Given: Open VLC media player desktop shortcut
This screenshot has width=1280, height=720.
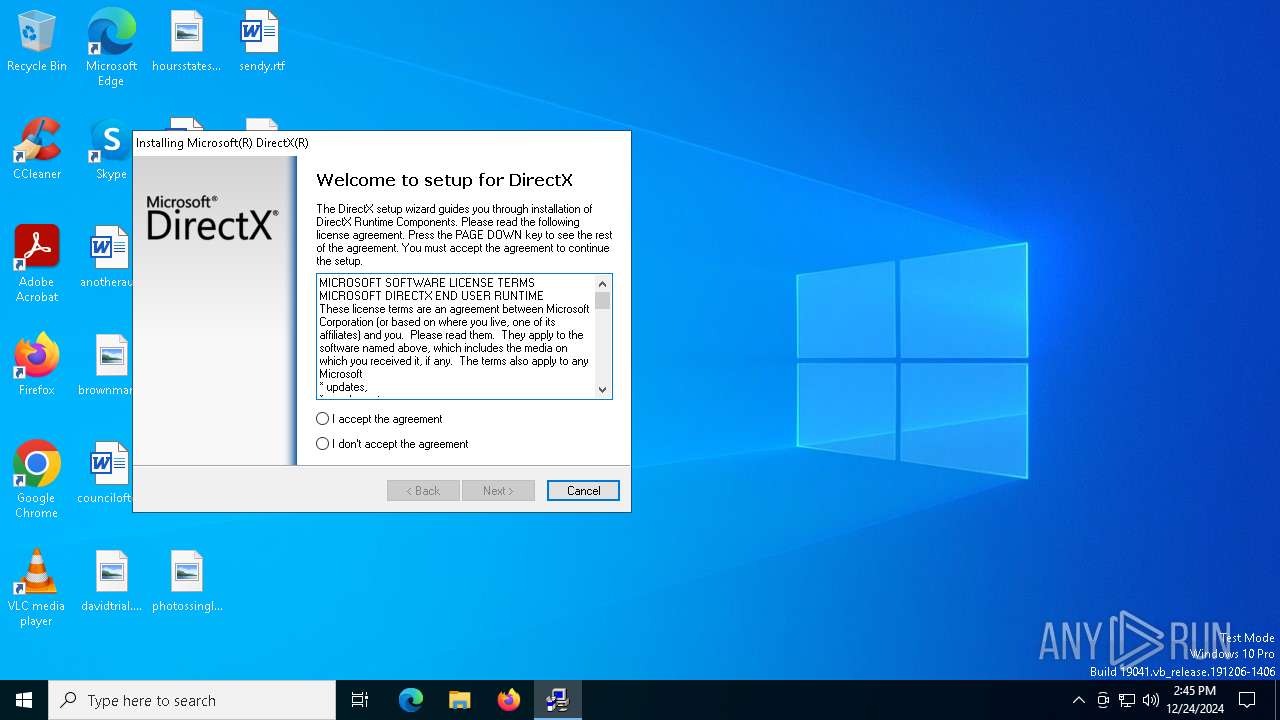Looking at the screenshot, I should click(37, 588).
